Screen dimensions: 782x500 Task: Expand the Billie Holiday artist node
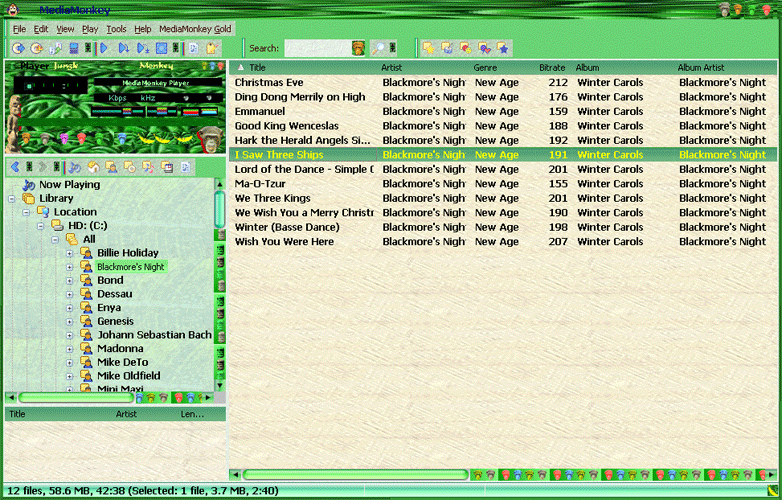click(x=69, y=253)
